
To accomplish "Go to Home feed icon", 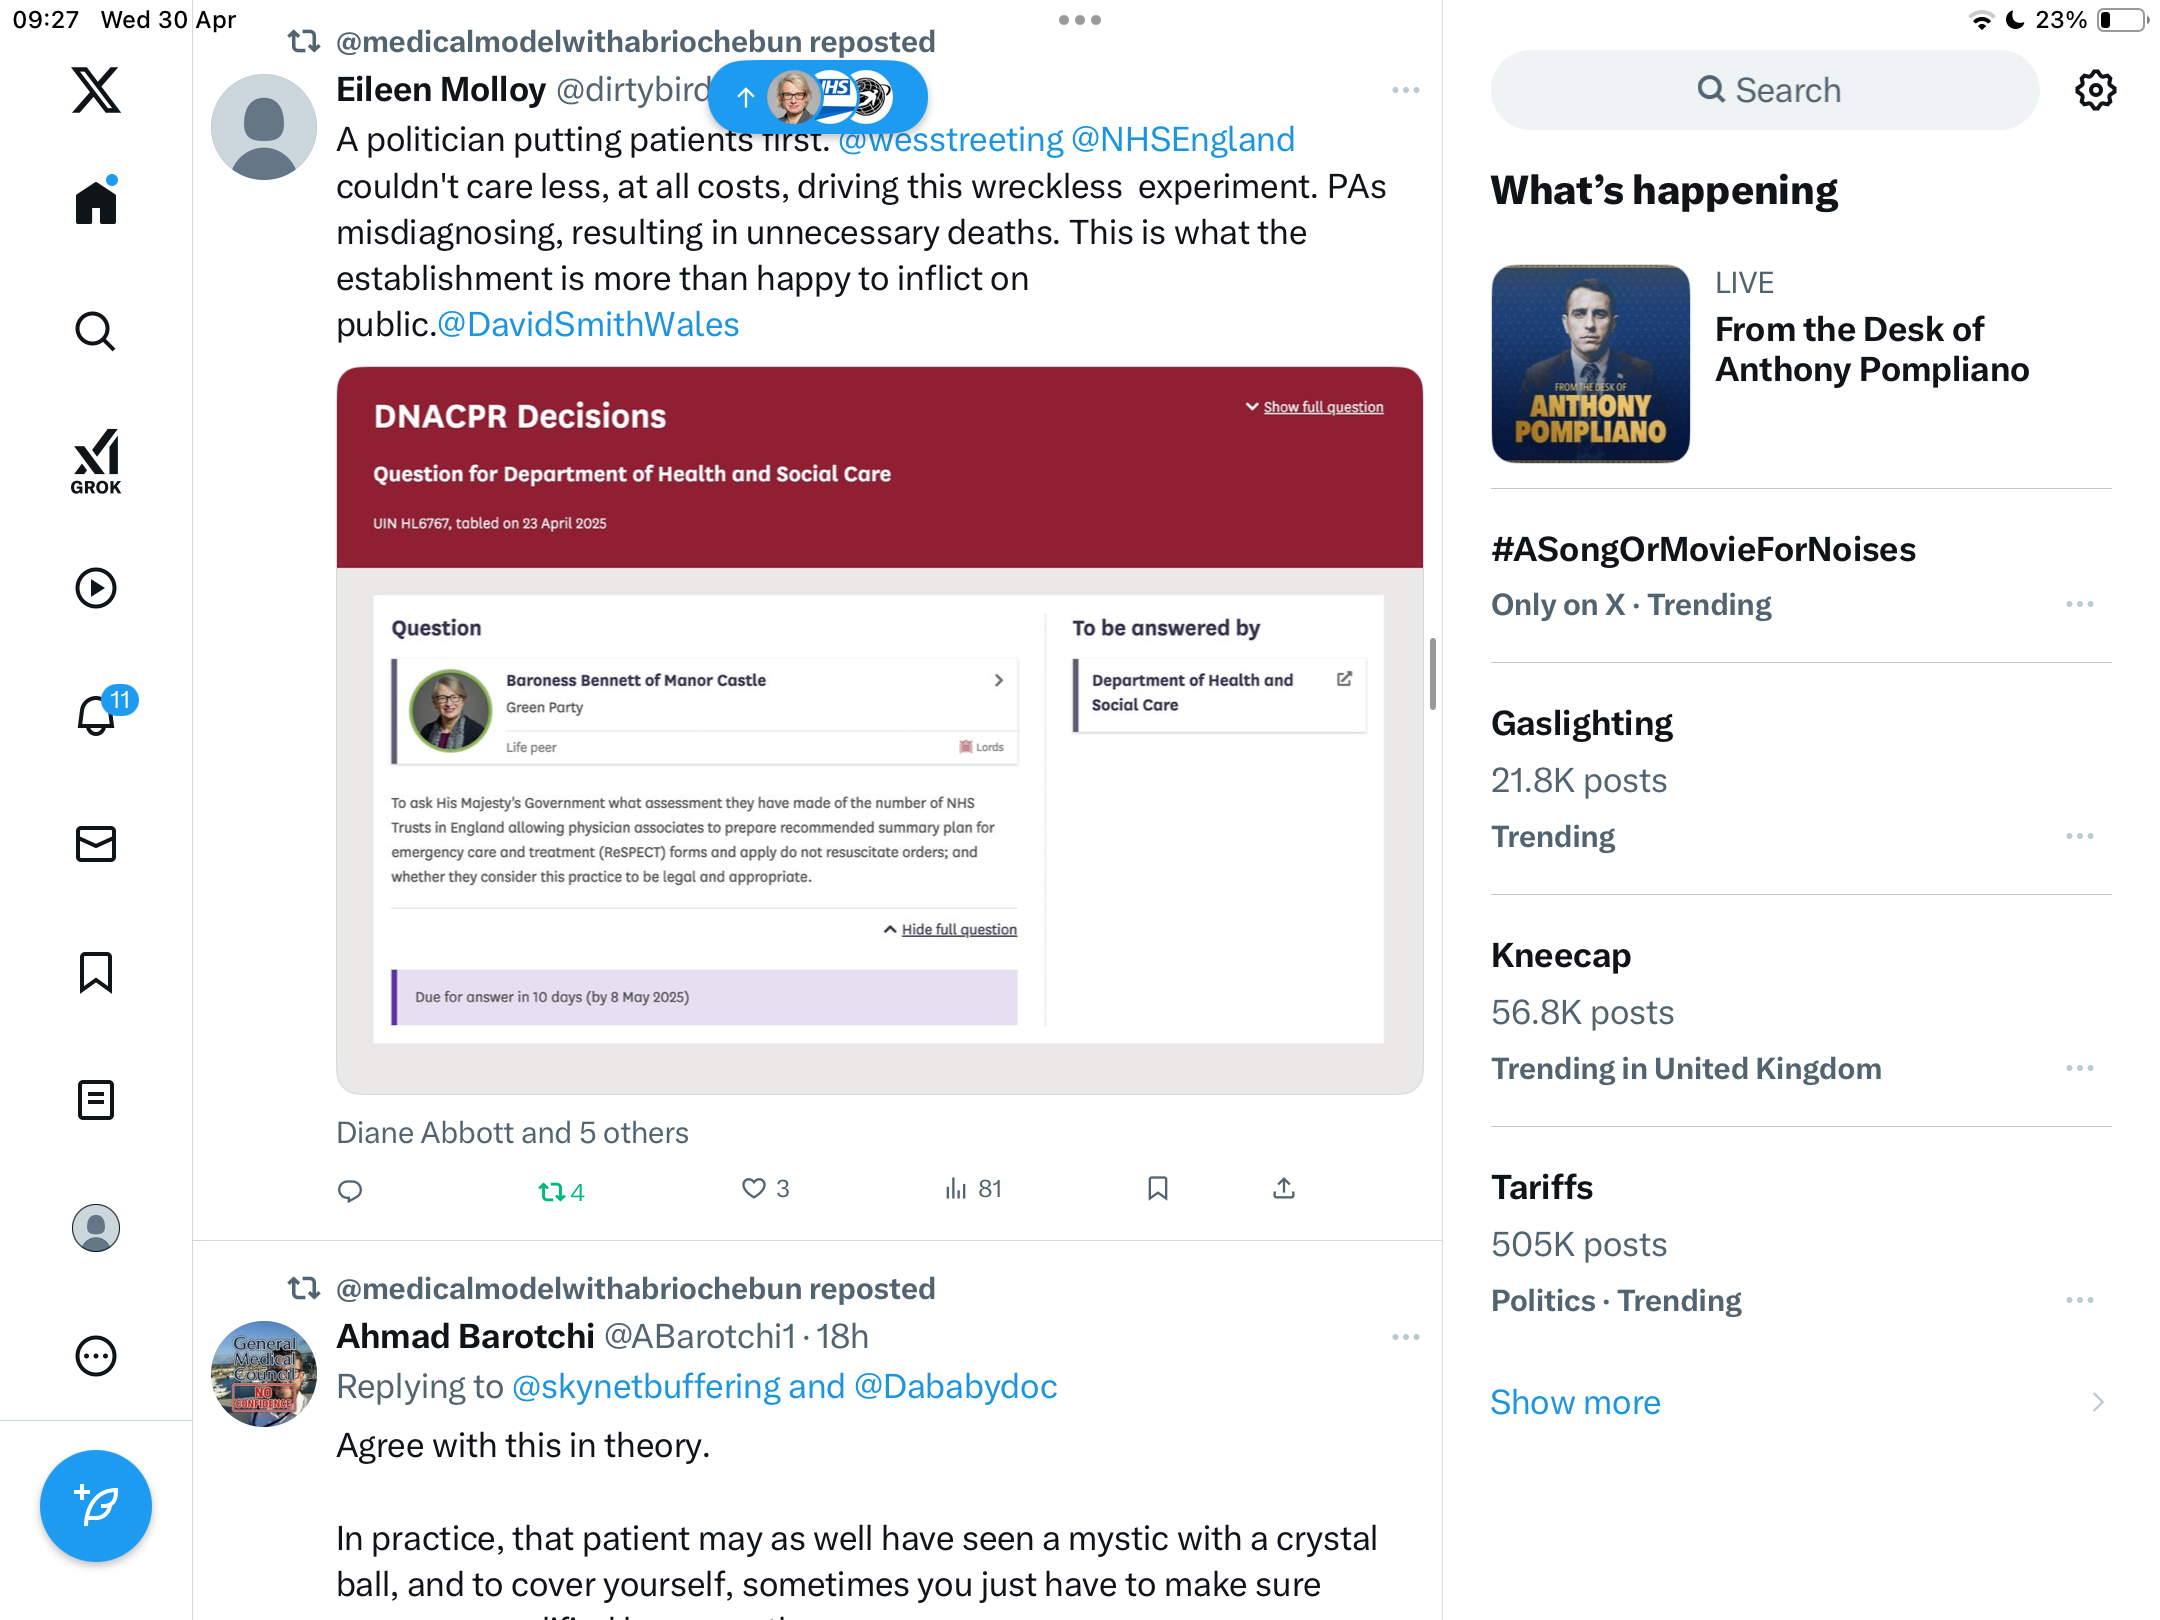I will pos(96,201).
